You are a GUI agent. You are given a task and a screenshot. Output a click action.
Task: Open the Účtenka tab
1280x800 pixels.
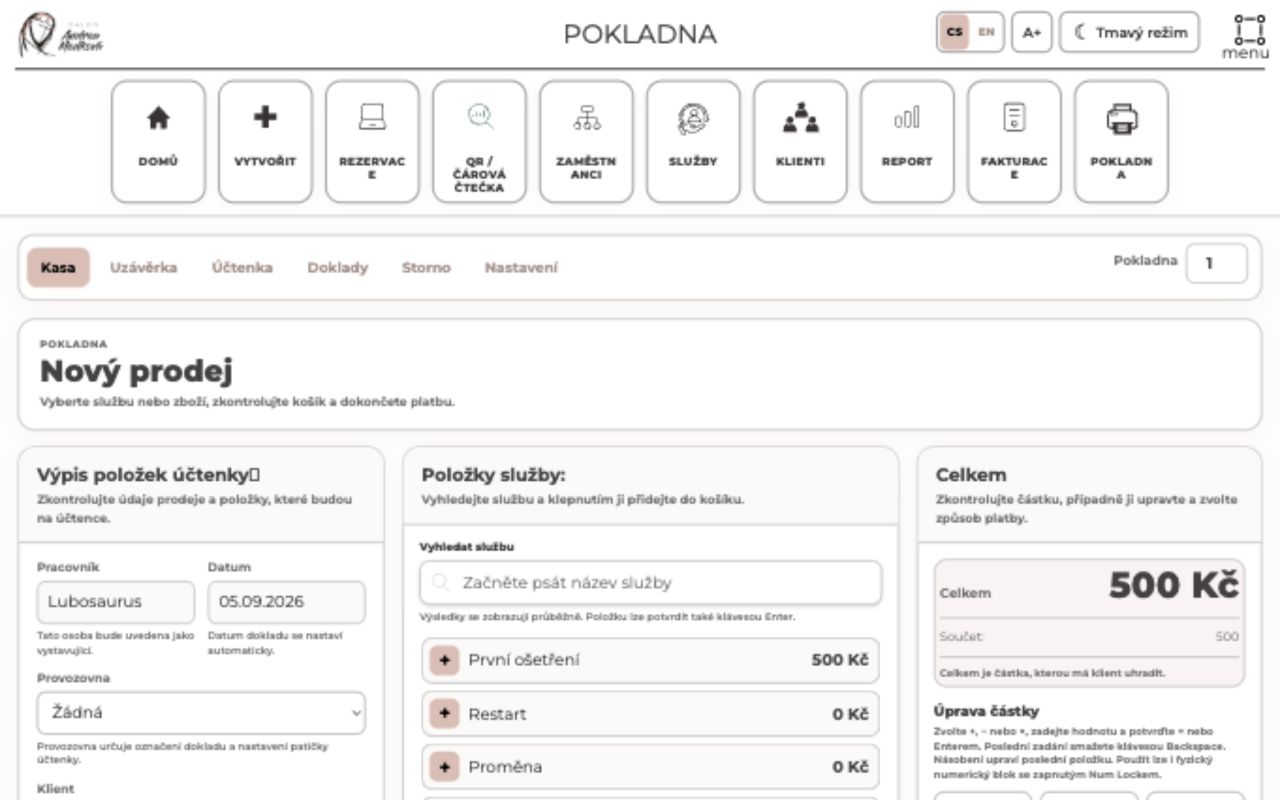[242, 268]
